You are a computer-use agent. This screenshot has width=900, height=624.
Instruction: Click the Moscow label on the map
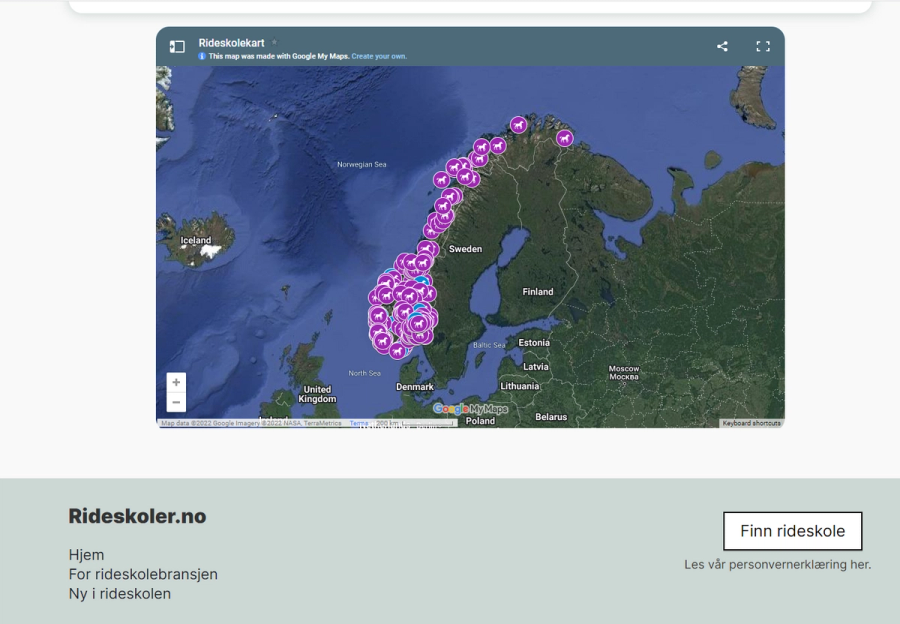point(624,373)
